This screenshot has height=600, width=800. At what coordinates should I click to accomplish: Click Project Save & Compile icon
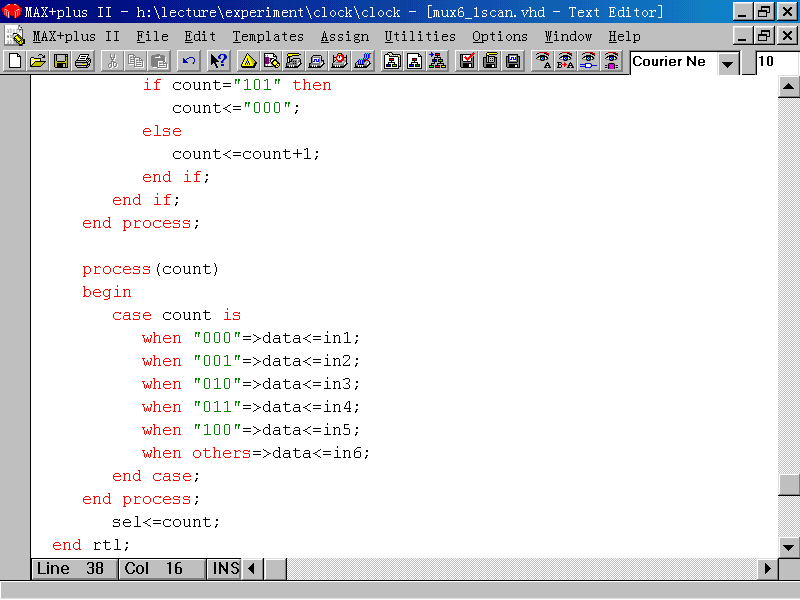click(x=490, y=62)
